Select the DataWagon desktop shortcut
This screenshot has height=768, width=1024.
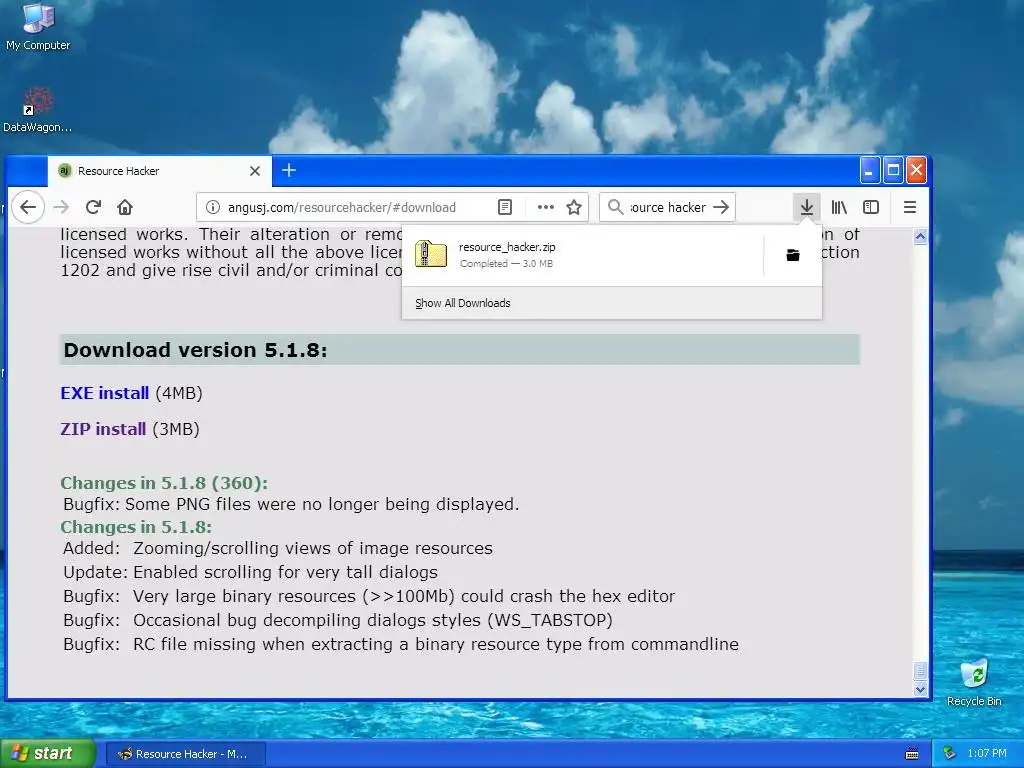tap(37, 110)
